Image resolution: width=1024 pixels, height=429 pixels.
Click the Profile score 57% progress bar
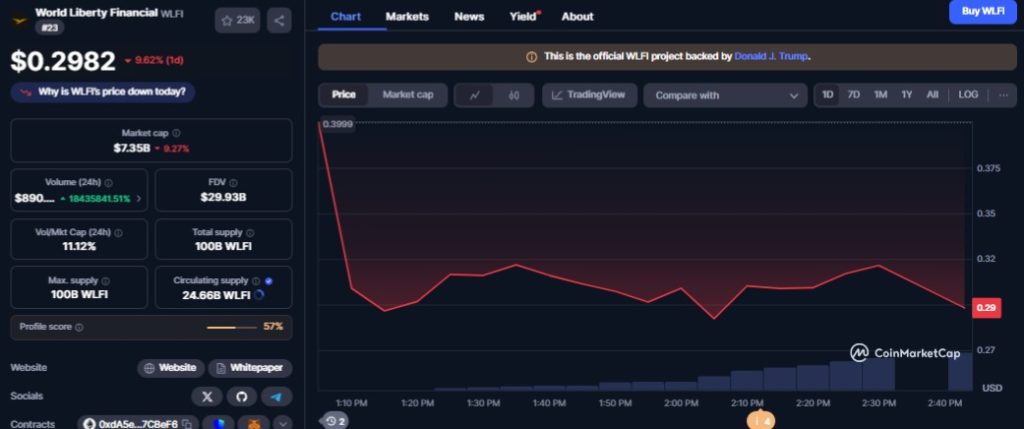[231, 327]
